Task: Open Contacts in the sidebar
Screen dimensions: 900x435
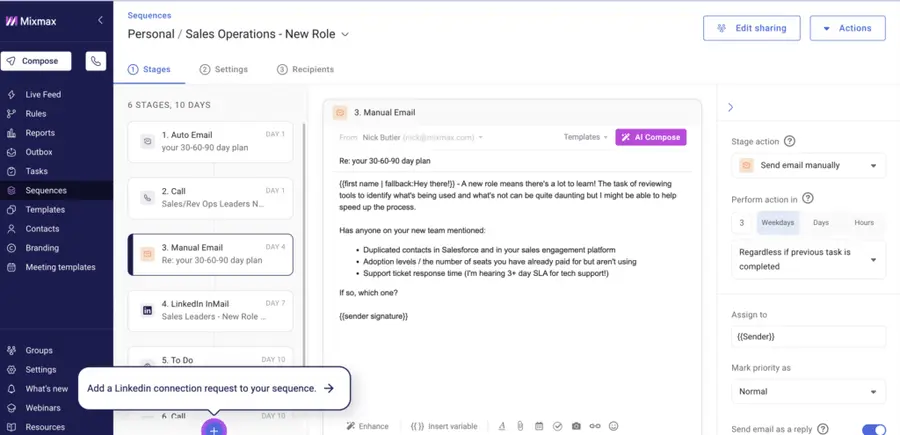Action: coord(42,228)
